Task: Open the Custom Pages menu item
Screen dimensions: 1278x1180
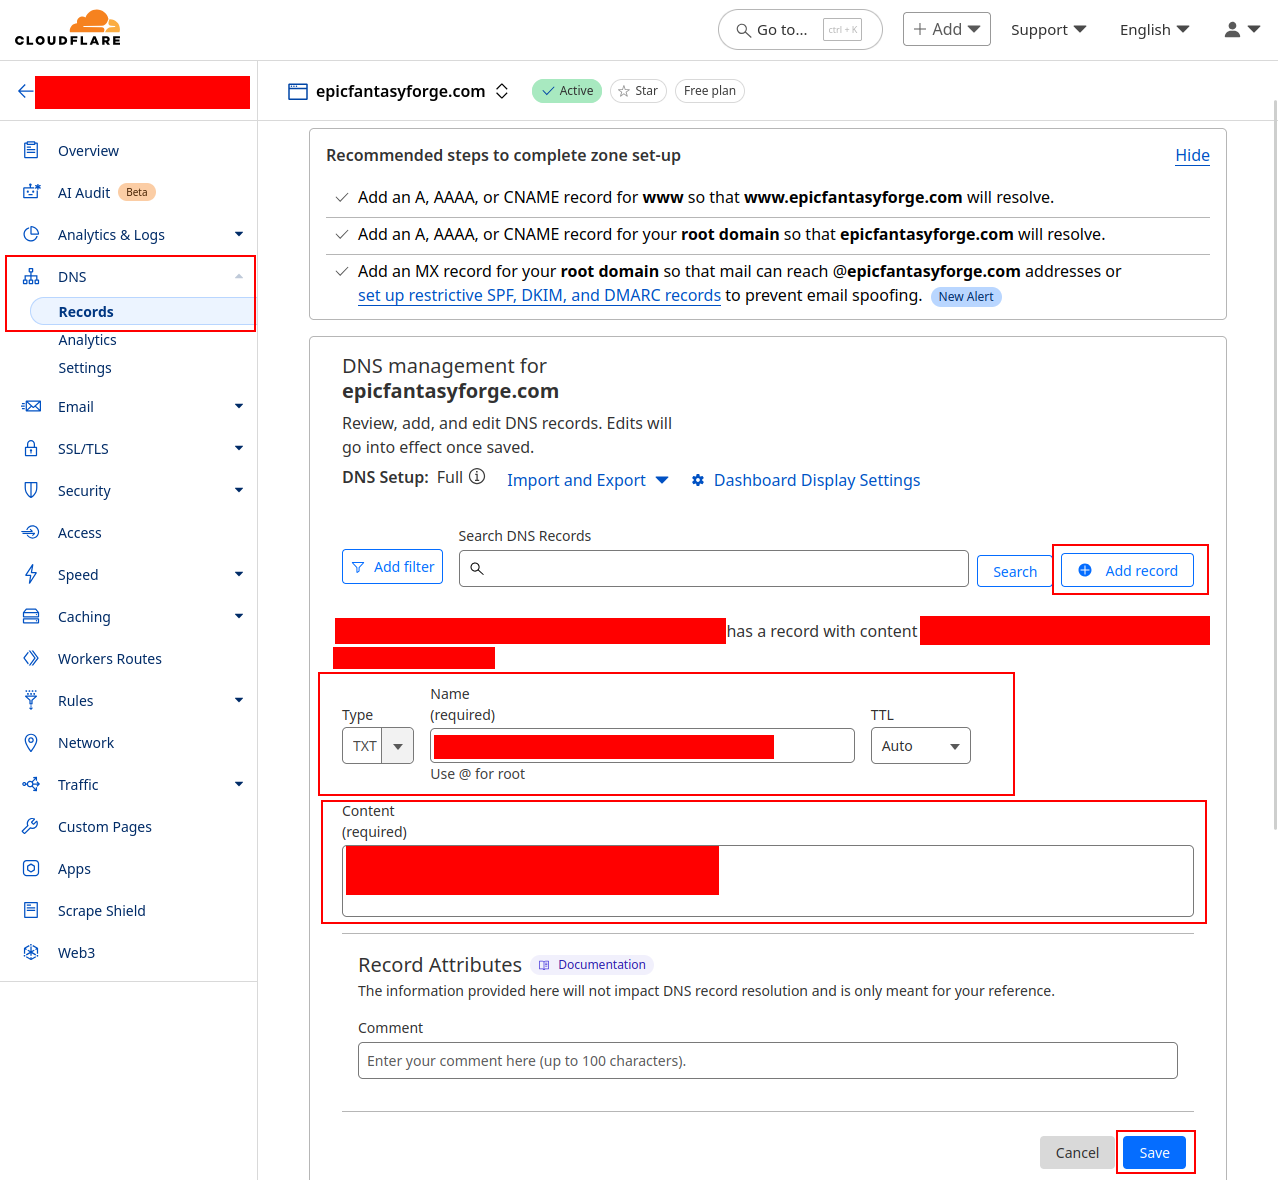Action: coord(105,827)
